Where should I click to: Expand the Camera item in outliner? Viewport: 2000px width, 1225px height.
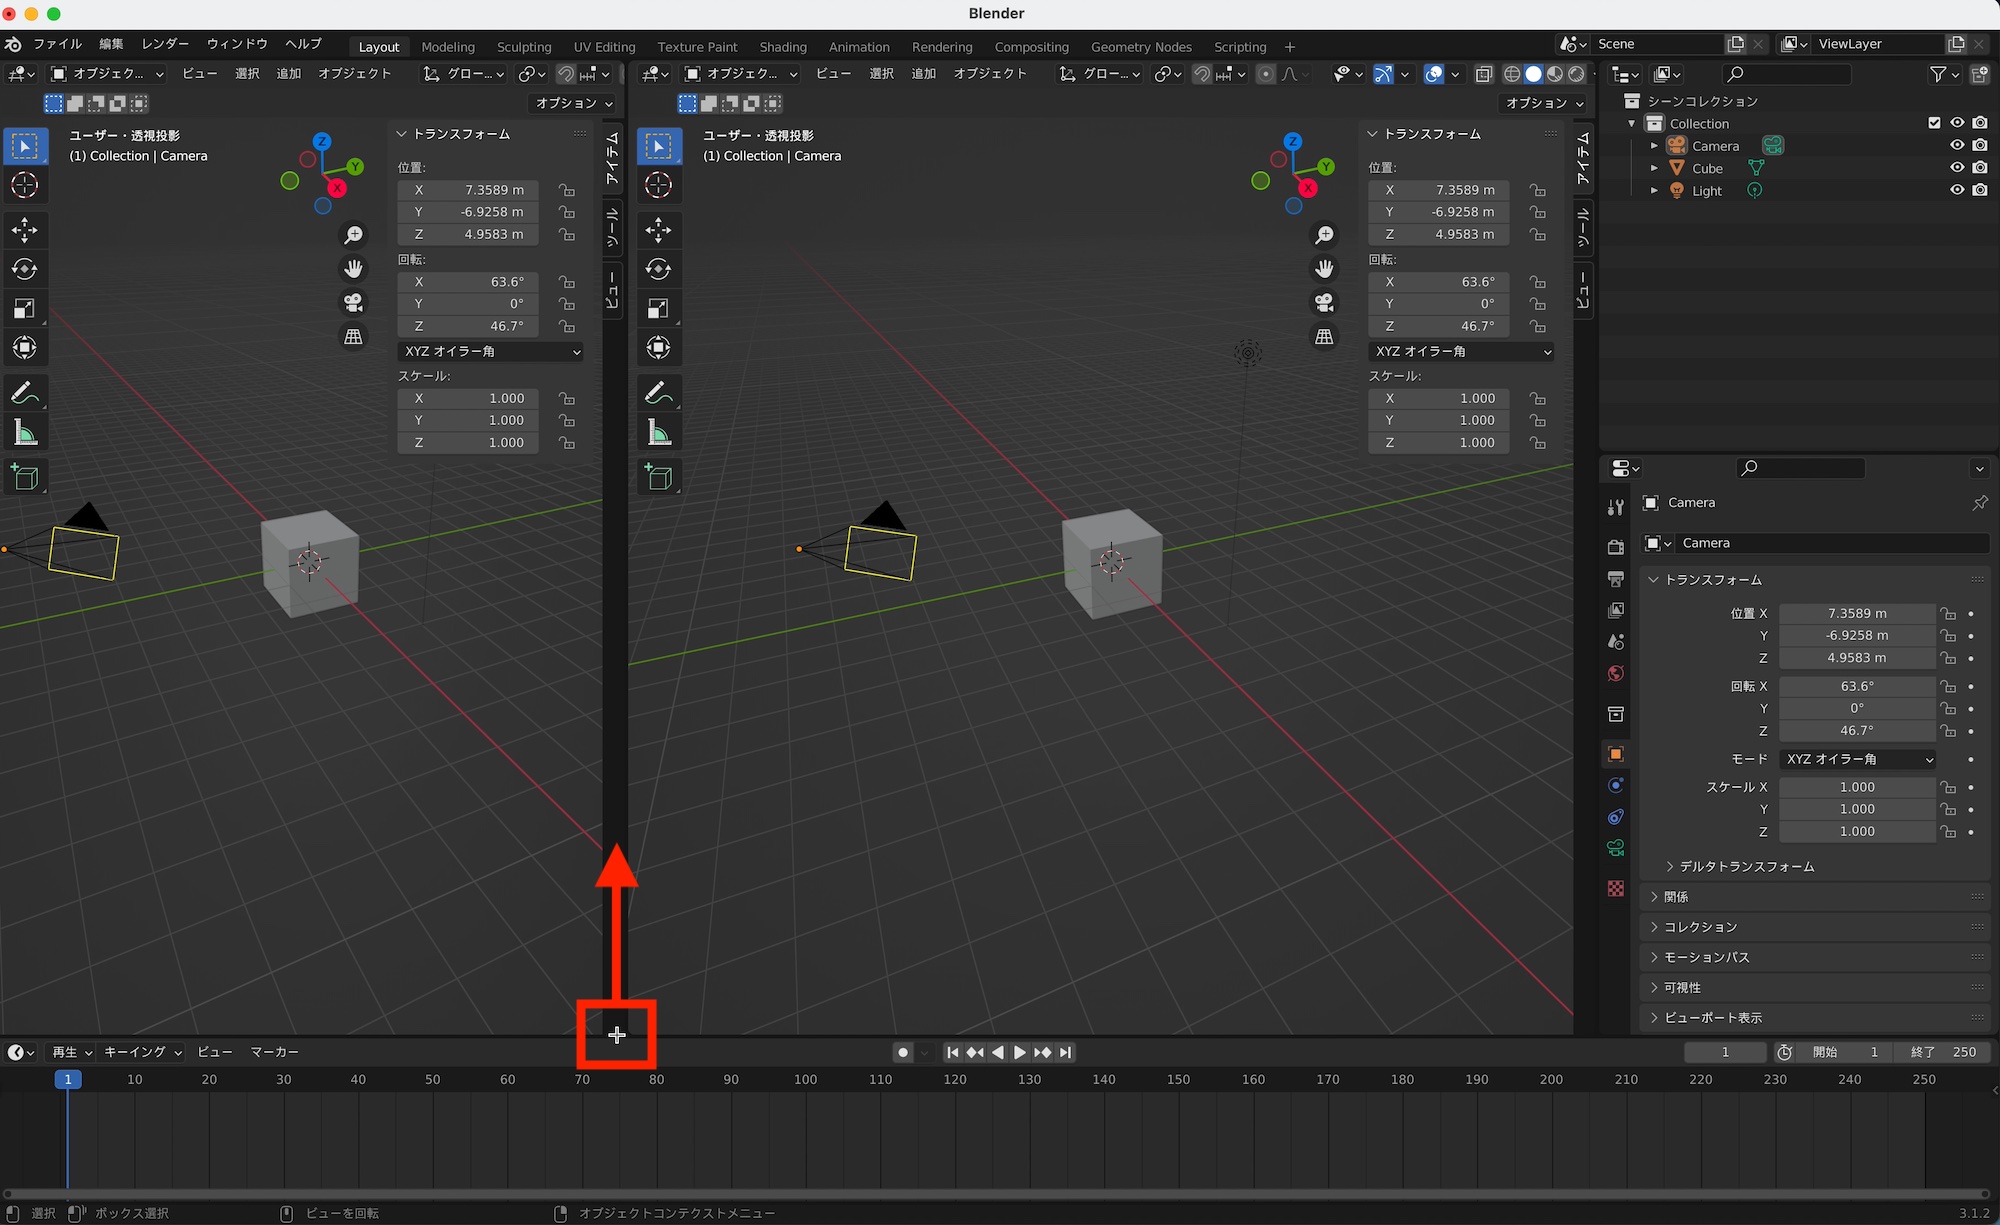pyautogui.click(x=1654, y=146)
